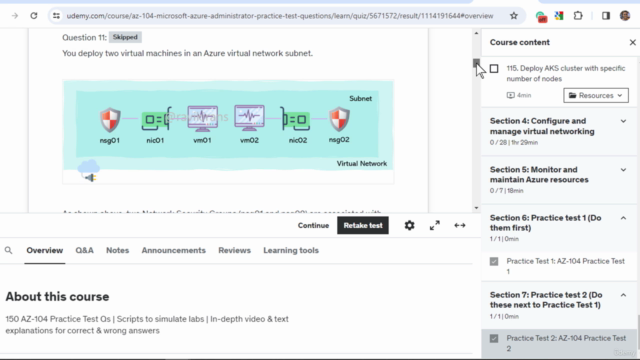Expand Section 4 Configure and manage virtual networking
Viewport: 640px width, 360px height.
click(558, 131)
